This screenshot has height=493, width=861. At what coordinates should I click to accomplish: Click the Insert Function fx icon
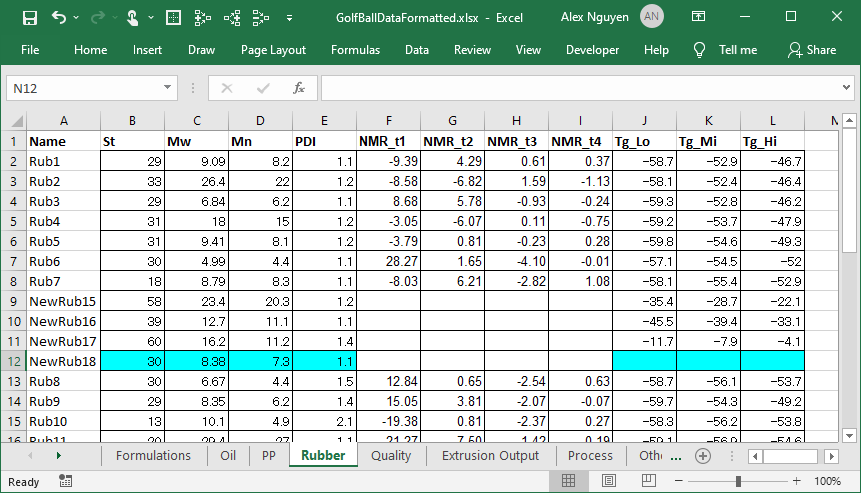(x=298, y=88)
